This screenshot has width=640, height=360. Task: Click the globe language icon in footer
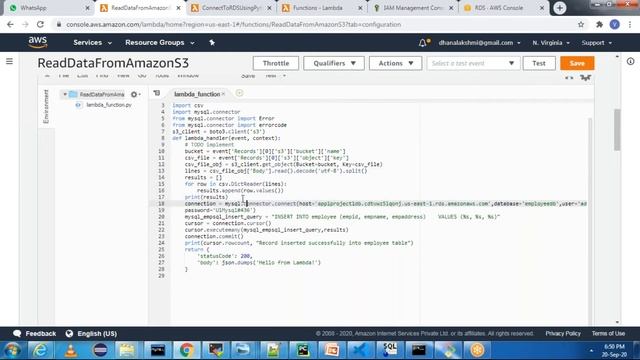click(x=69, y=333)
